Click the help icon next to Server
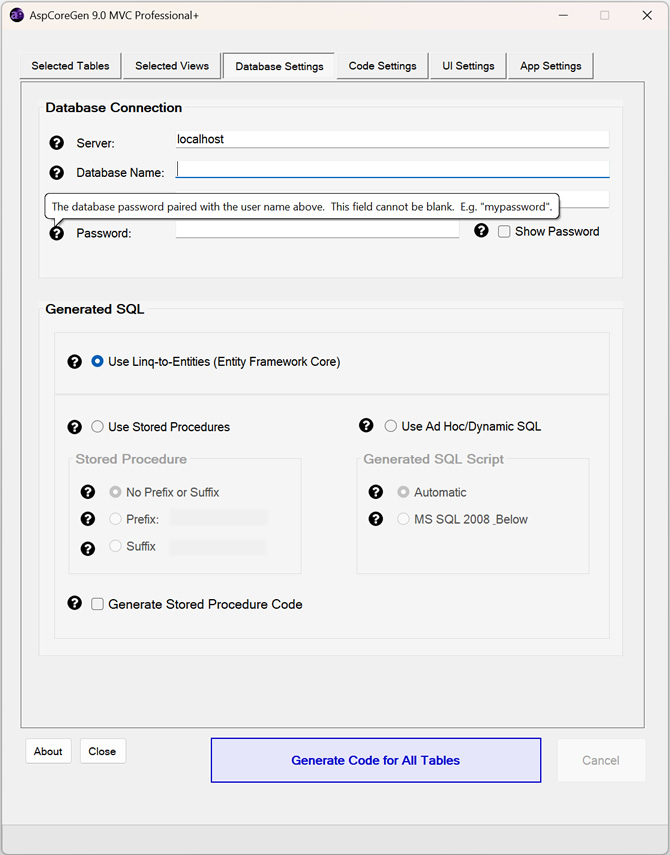 tap(57, 143)
